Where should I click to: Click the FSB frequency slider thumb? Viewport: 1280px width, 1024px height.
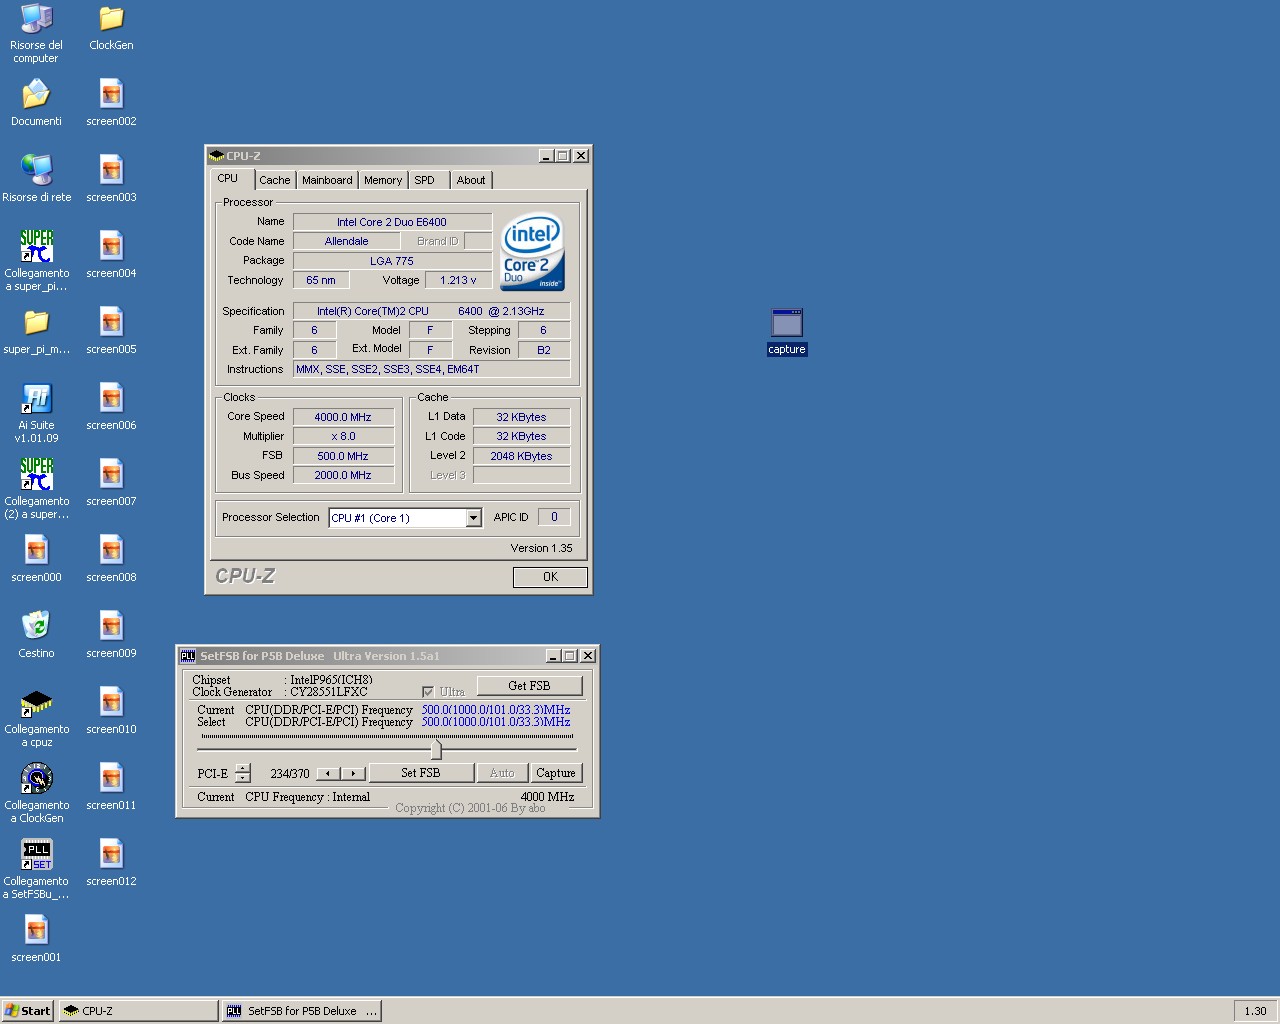pos(436,748)
